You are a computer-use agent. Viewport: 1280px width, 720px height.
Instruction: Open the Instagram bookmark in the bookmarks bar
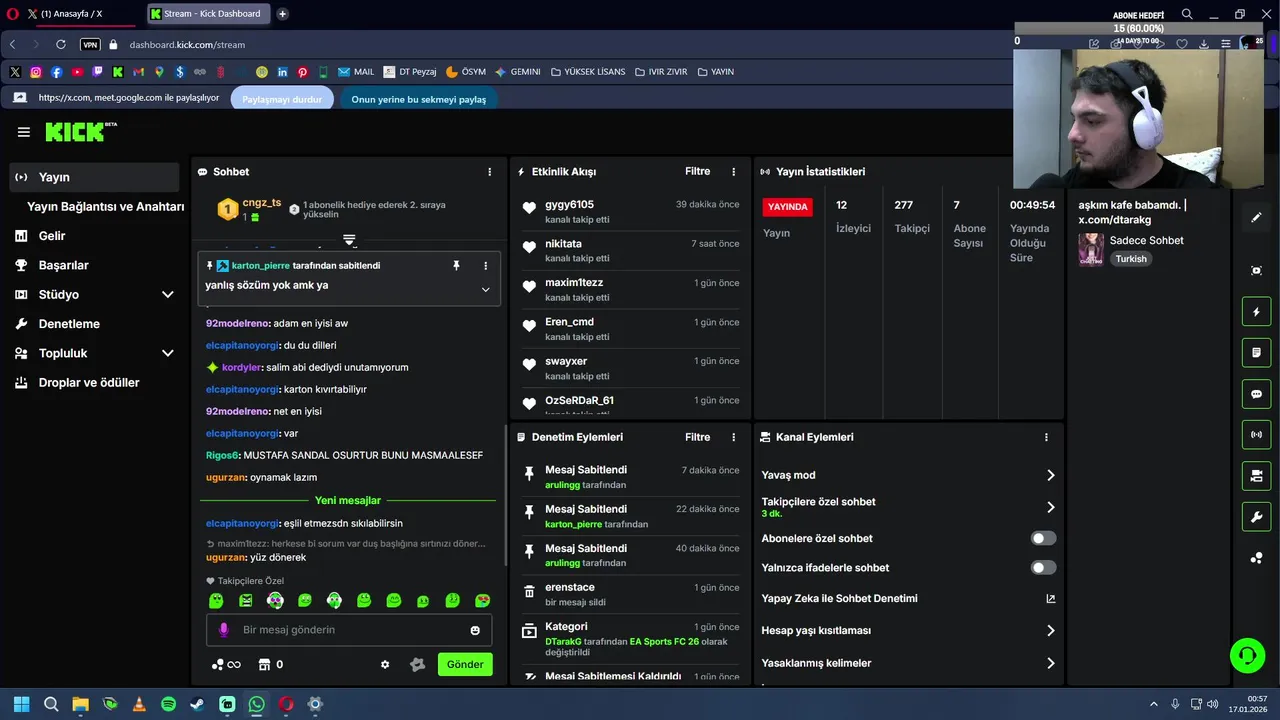pos(36,72)
